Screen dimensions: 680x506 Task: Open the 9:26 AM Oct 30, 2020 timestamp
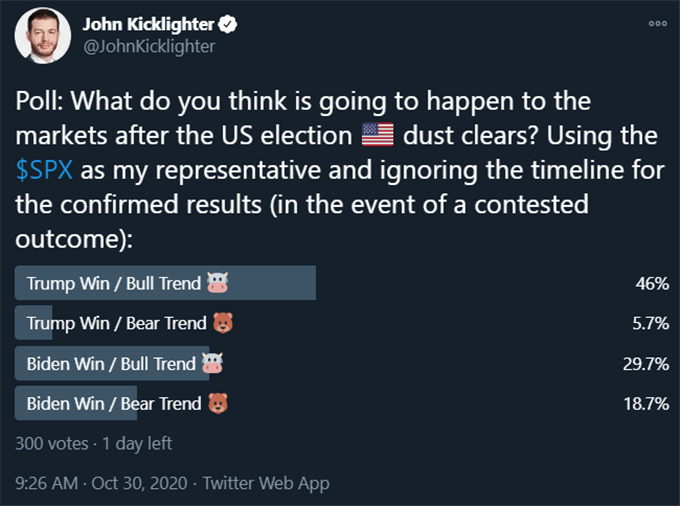pos(101,483)
